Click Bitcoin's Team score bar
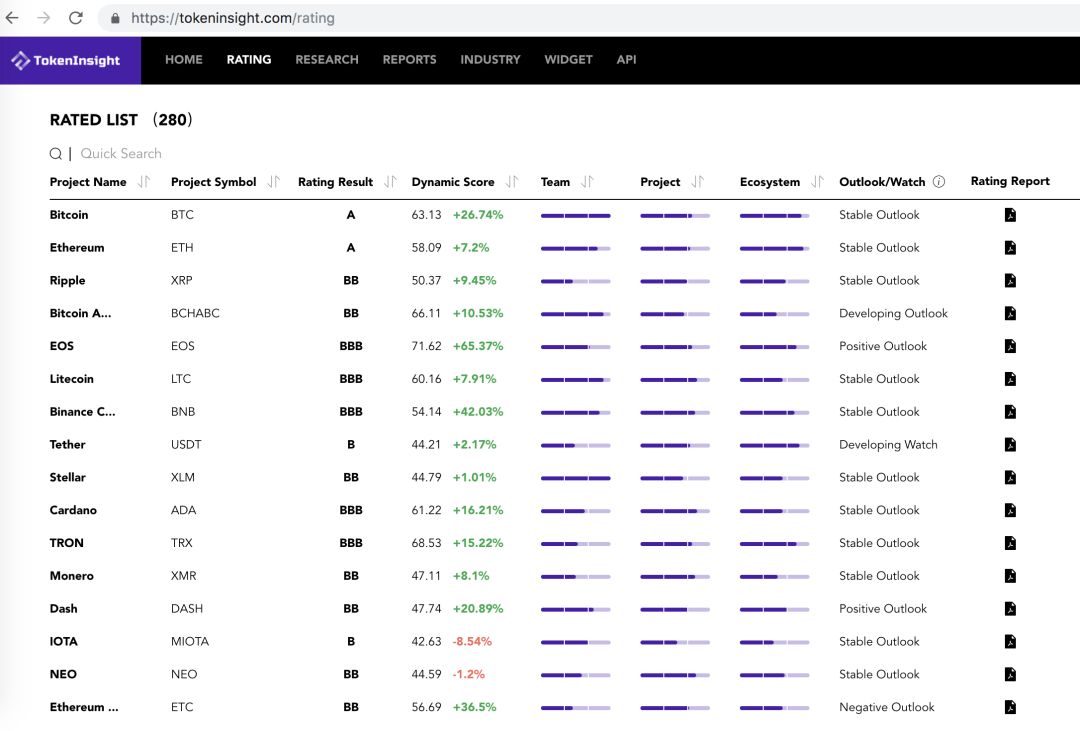Image resolution: width=1080 pixels, height=731 pixels. coord(576,216)
